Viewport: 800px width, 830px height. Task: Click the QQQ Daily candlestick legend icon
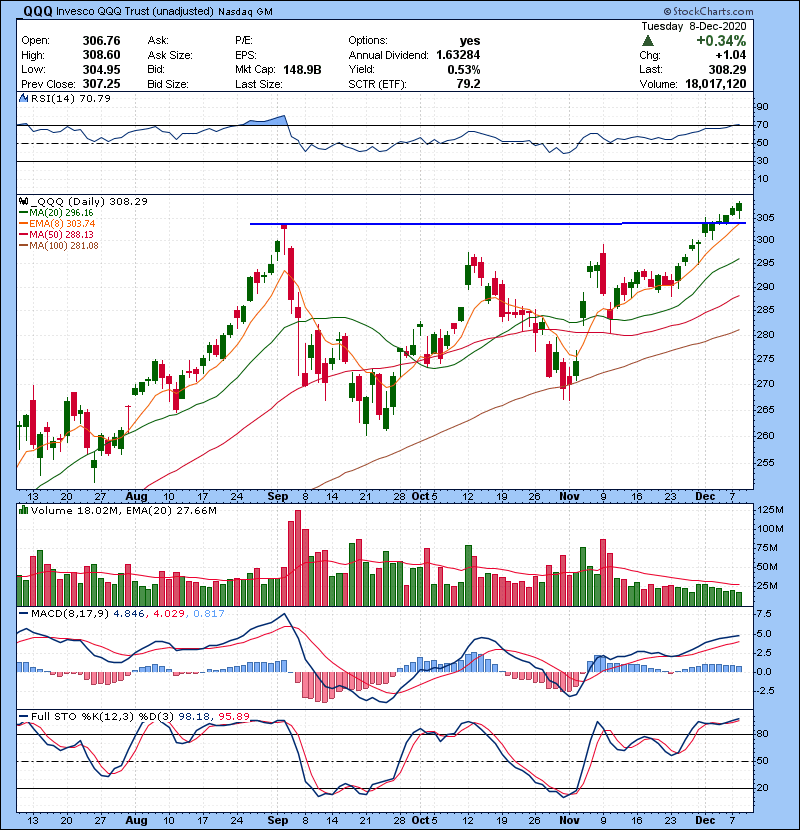pyautogui.click(x=23, y=201)
